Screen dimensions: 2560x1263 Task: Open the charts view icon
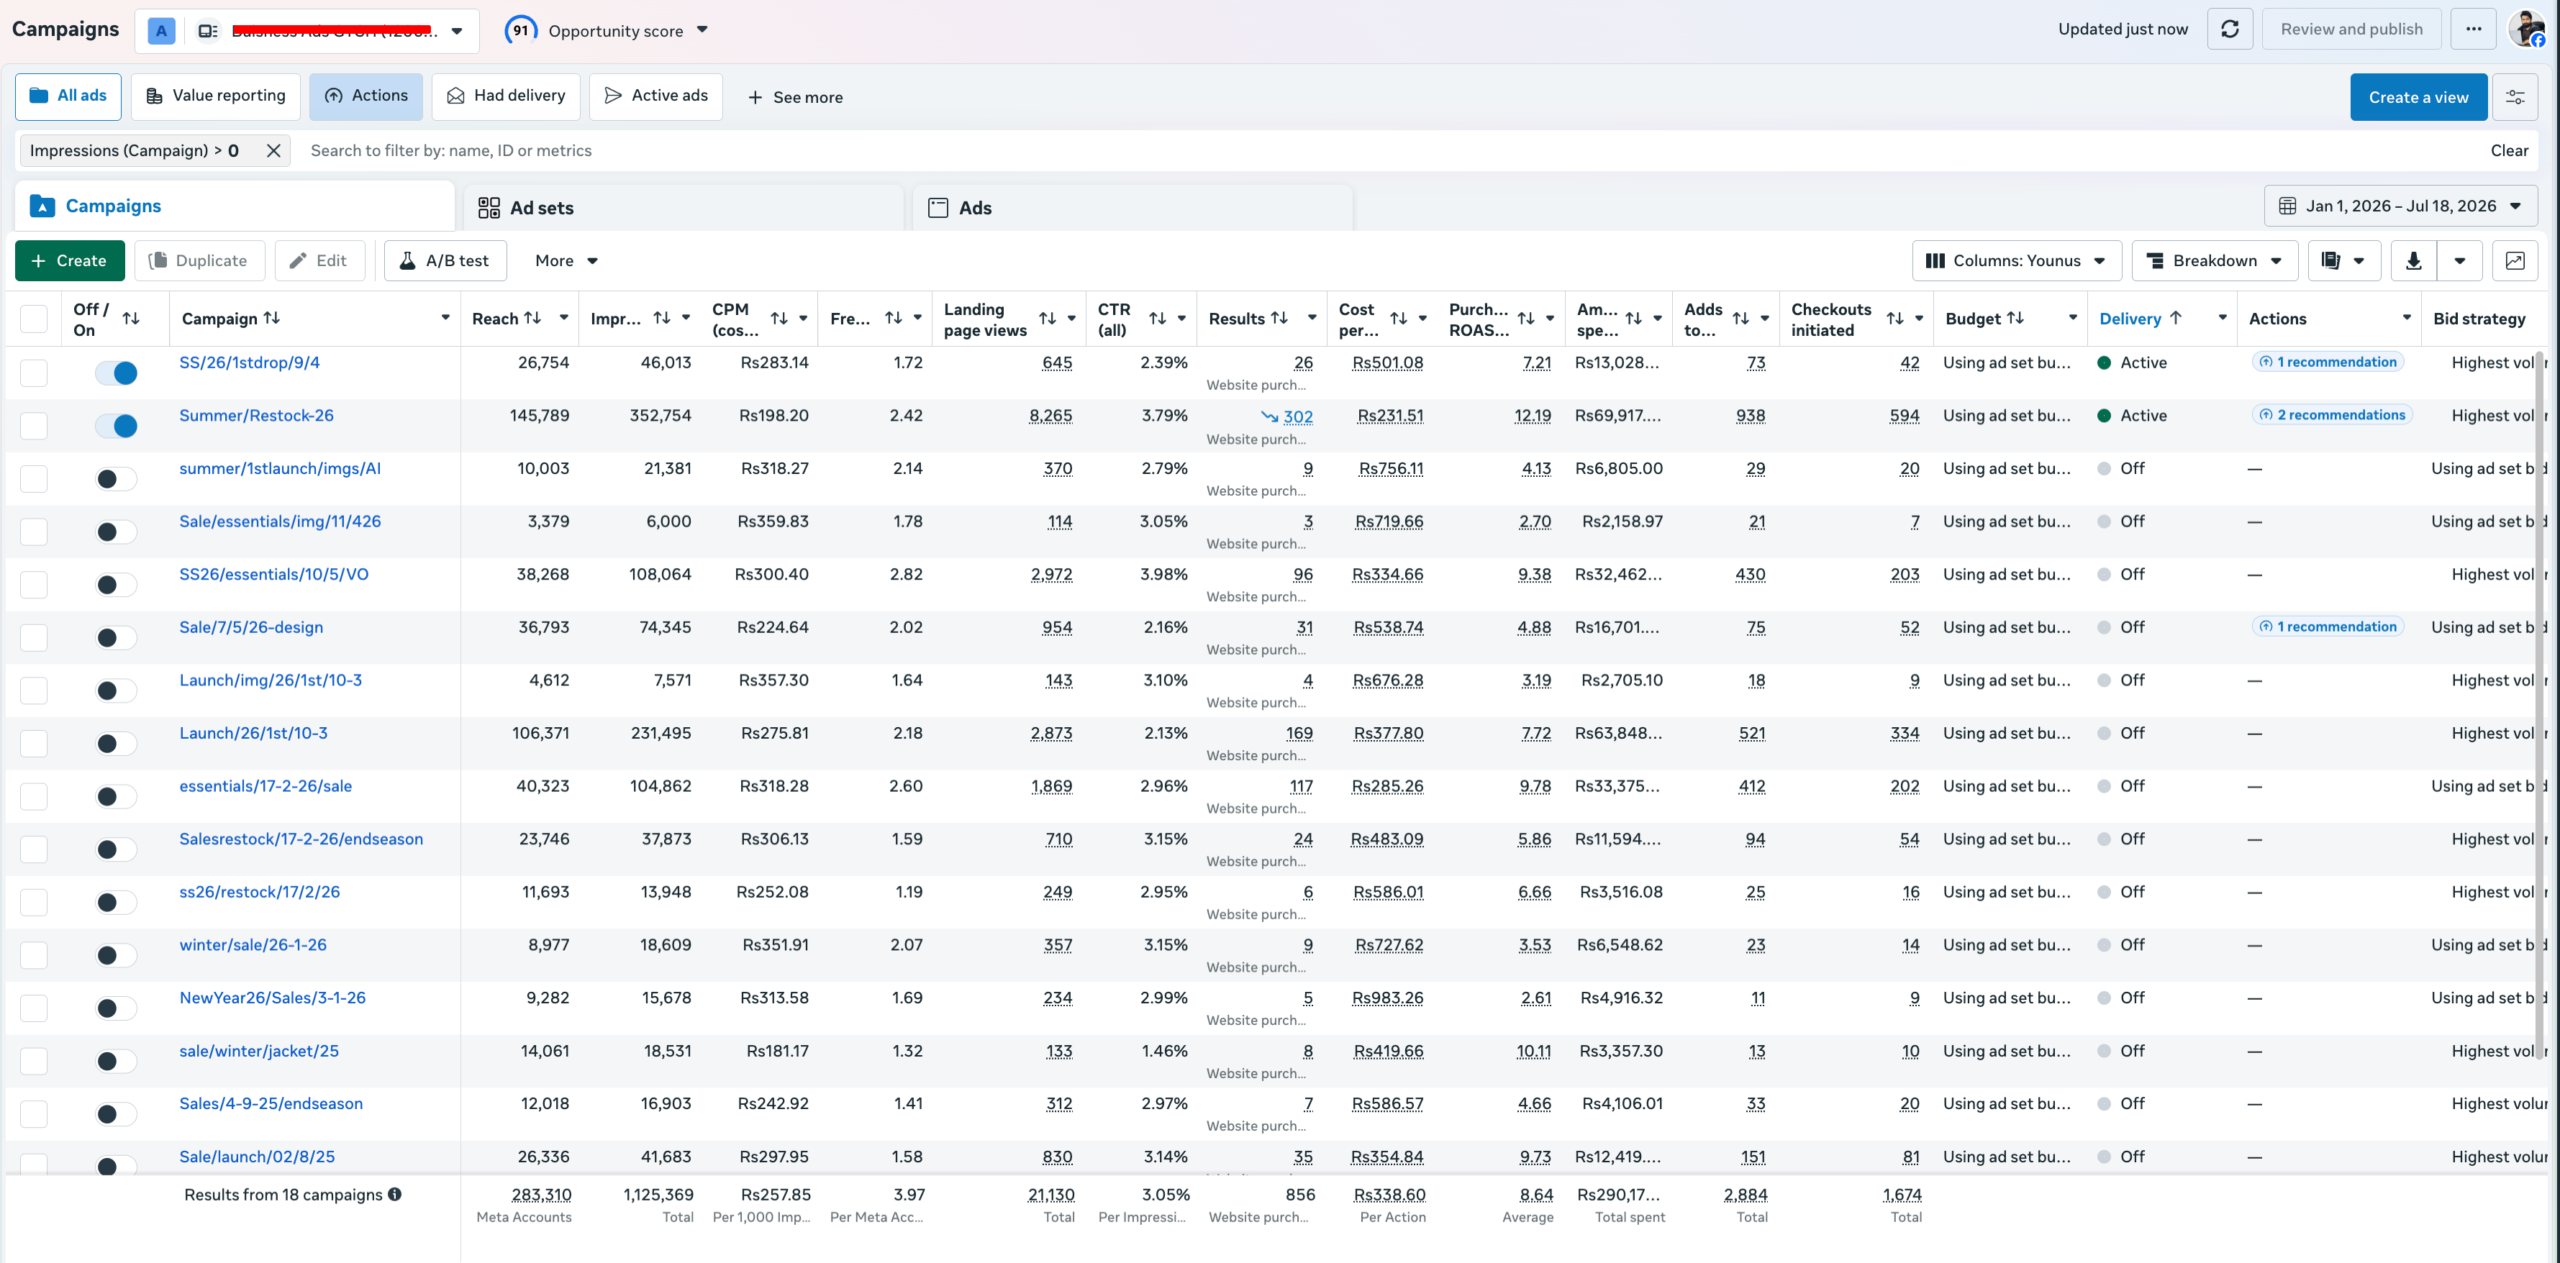tap(2515, 261)
